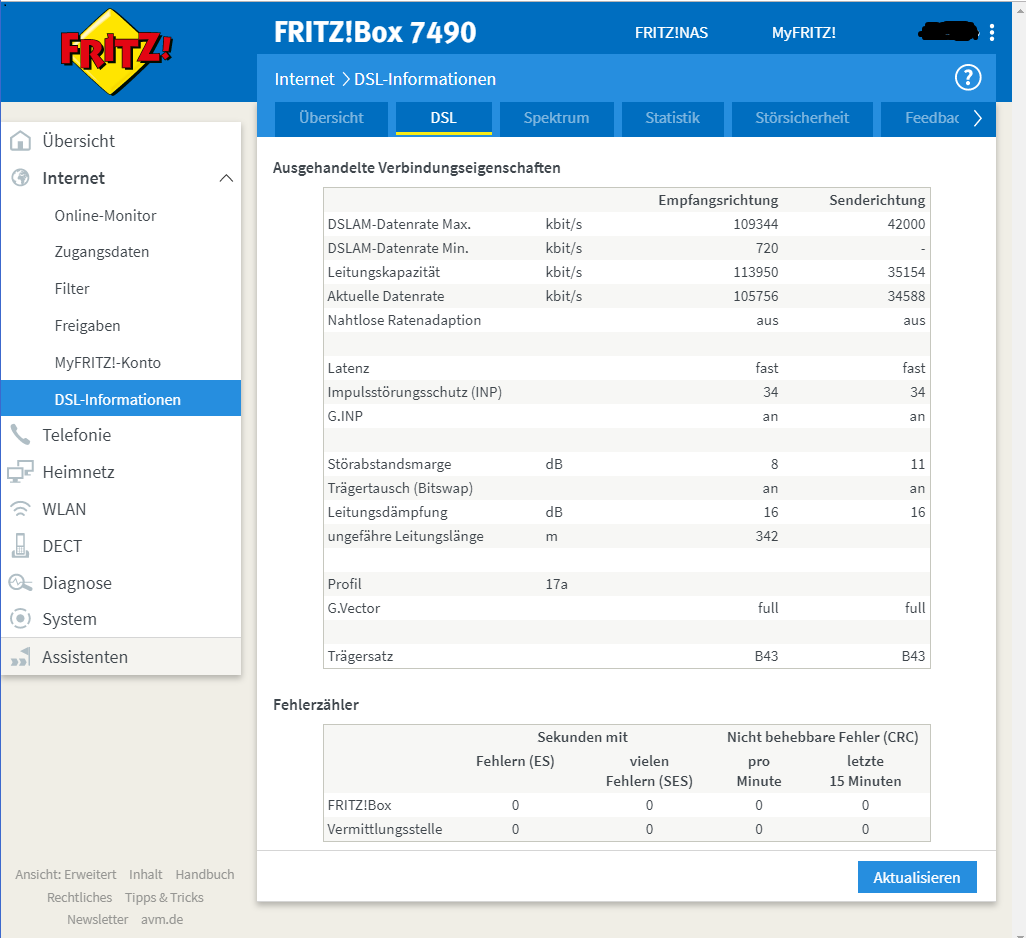1026x938 pixels.
Task: Click the DECT handset icon
Action: tap(20, 546)
